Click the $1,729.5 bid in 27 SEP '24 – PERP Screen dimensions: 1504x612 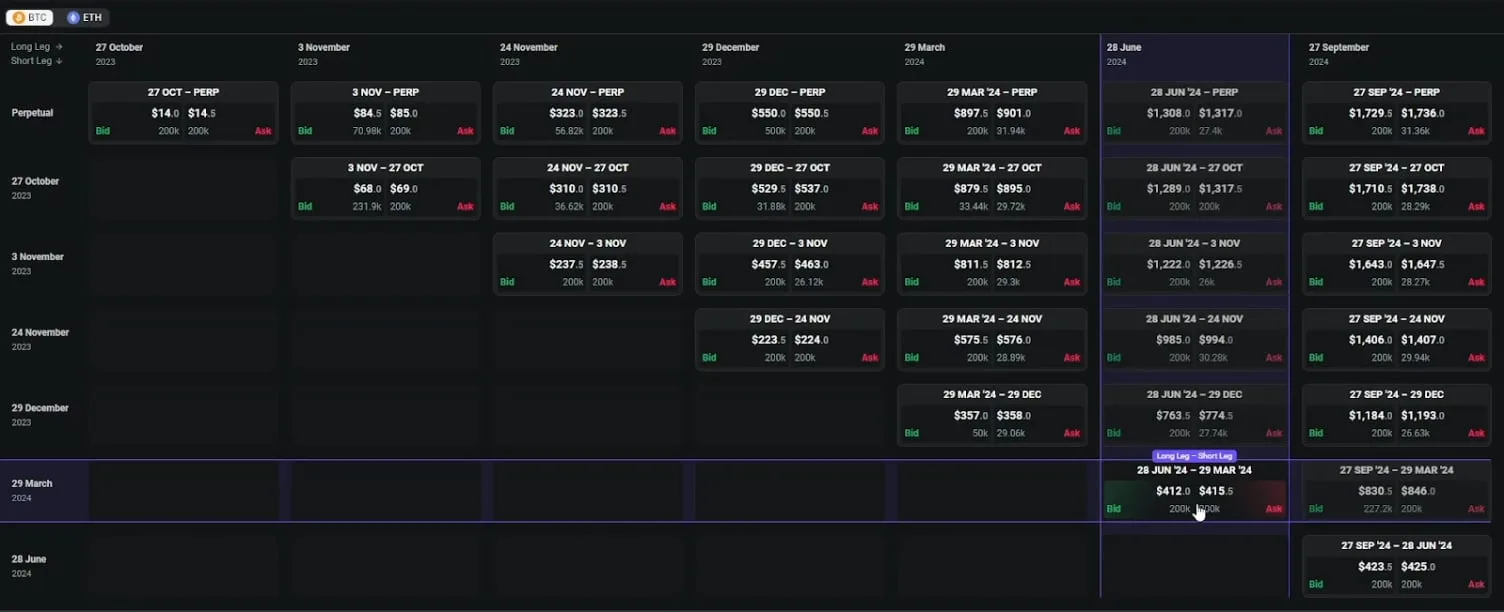(1372, 113)
